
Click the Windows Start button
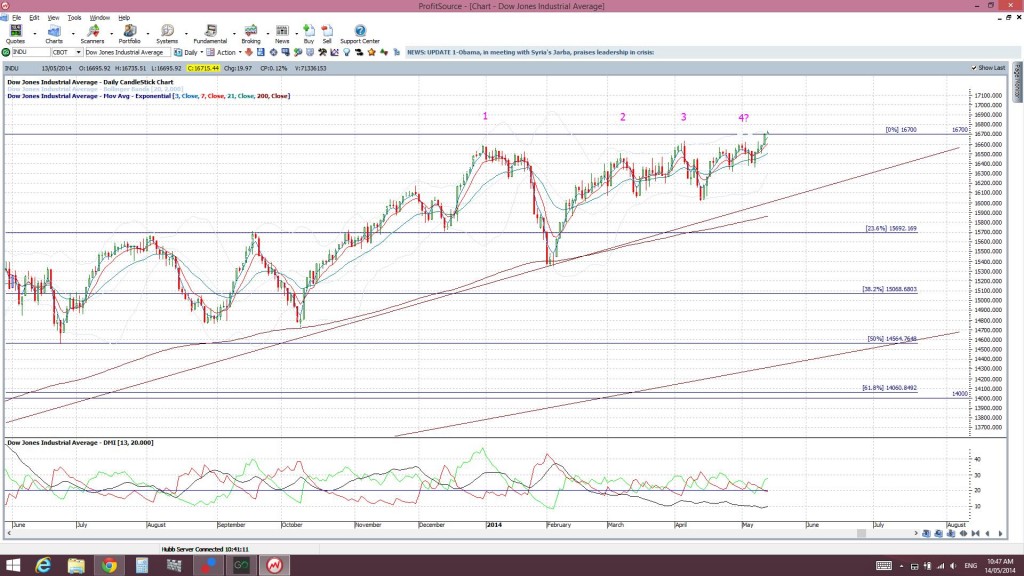click(x=12, y=565)
